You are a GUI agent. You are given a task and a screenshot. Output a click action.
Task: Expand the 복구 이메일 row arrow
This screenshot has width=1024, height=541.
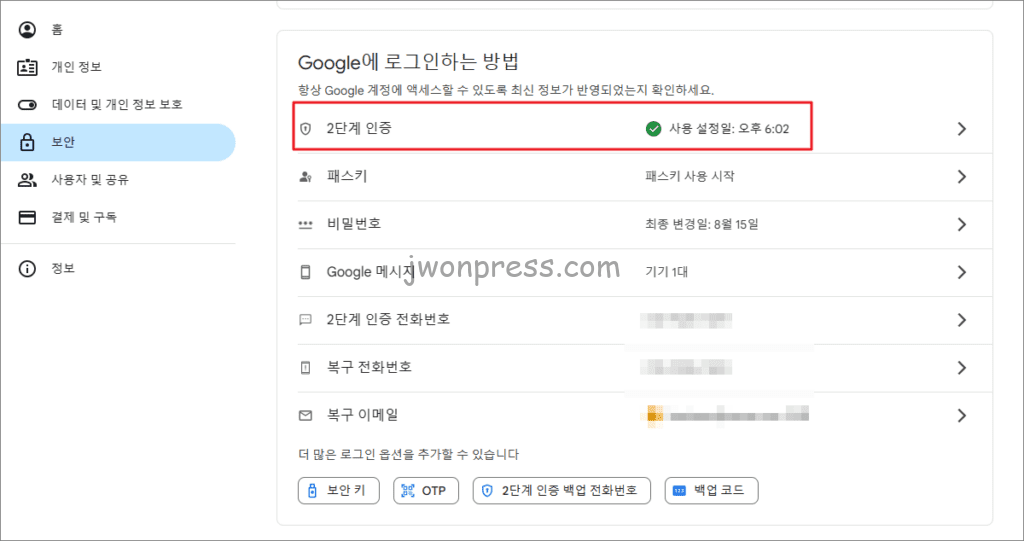(961, 415)
